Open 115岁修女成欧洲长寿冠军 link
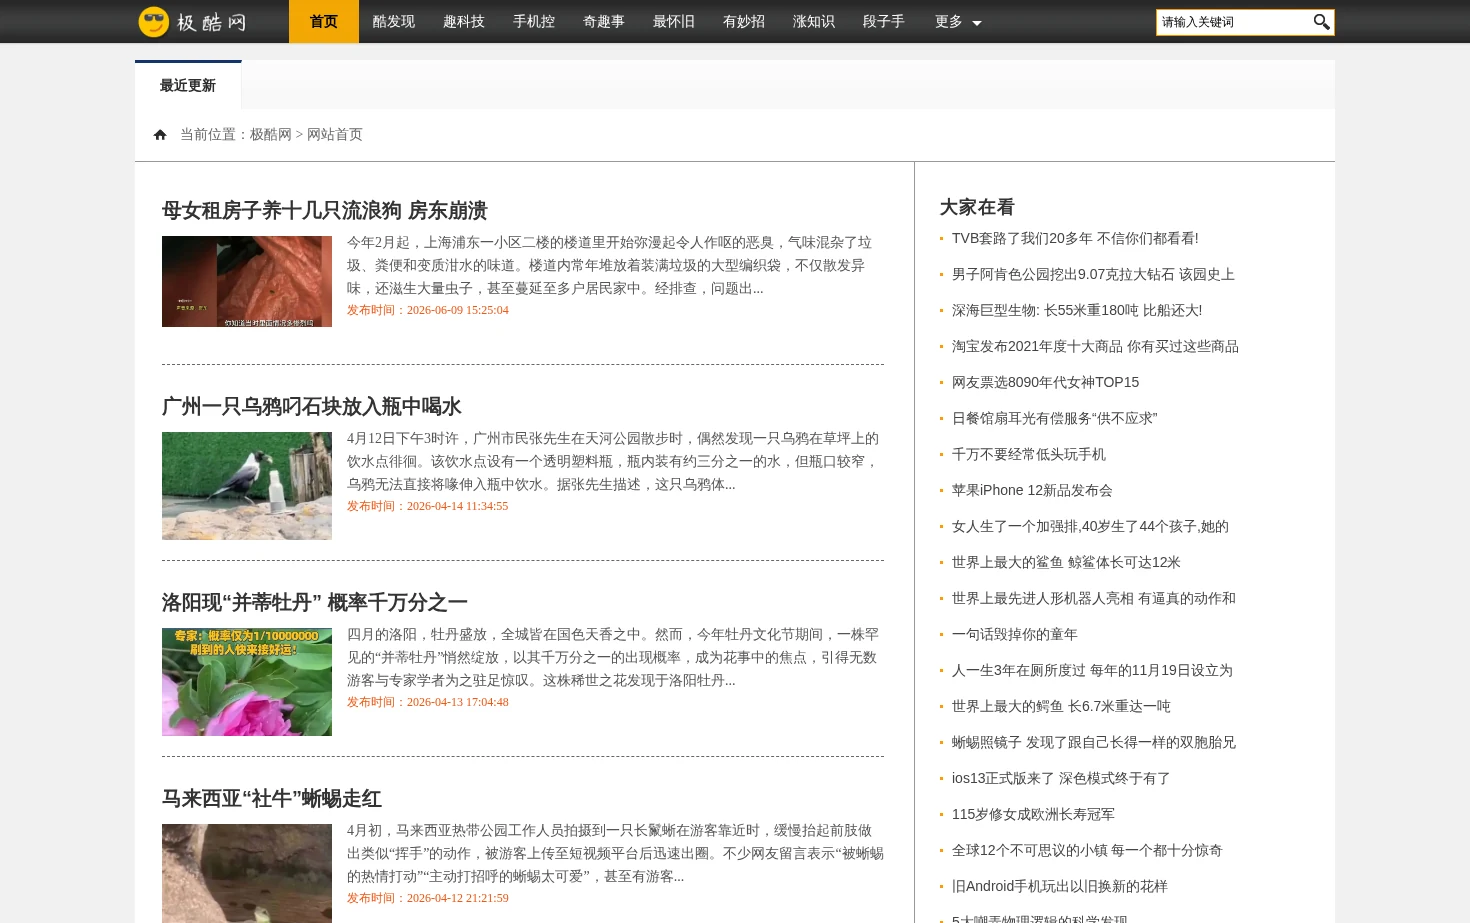 pyautogui.click(x=1033, y=814)
